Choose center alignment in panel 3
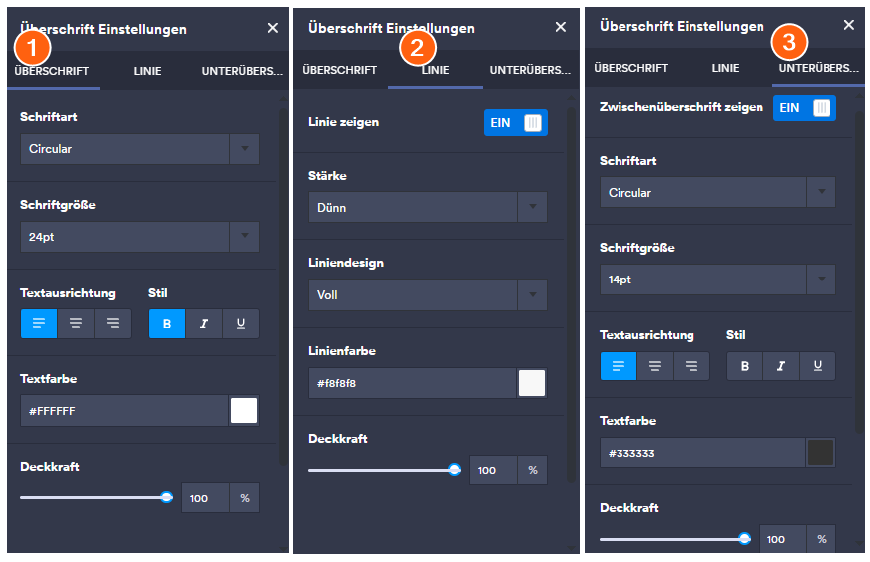The height and width of the screenshot is (562, 870). click(655, 366)
